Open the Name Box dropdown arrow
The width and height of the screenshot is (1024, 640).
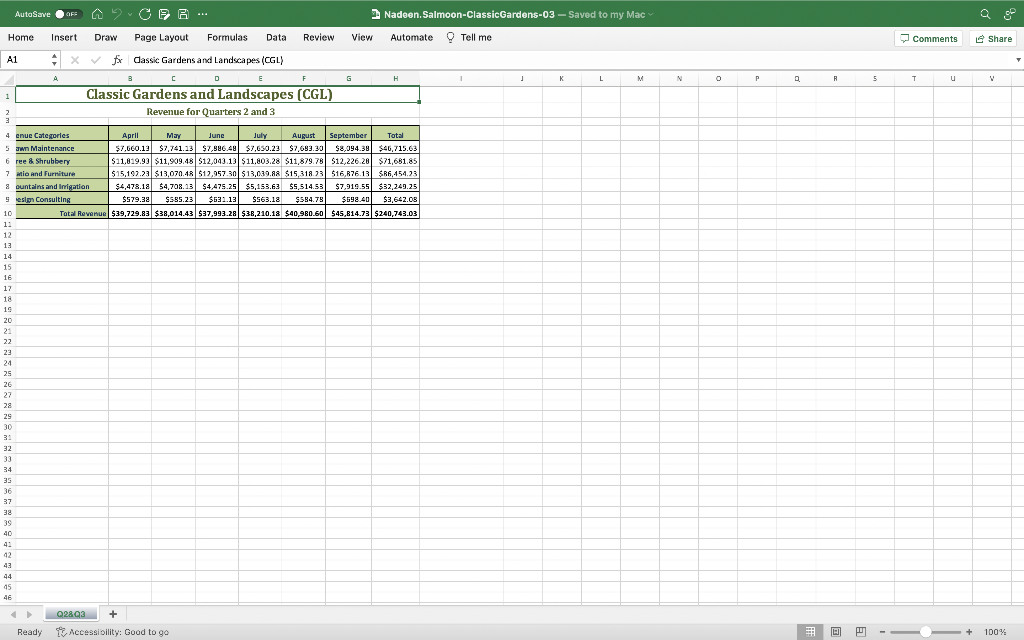point(54,58)
